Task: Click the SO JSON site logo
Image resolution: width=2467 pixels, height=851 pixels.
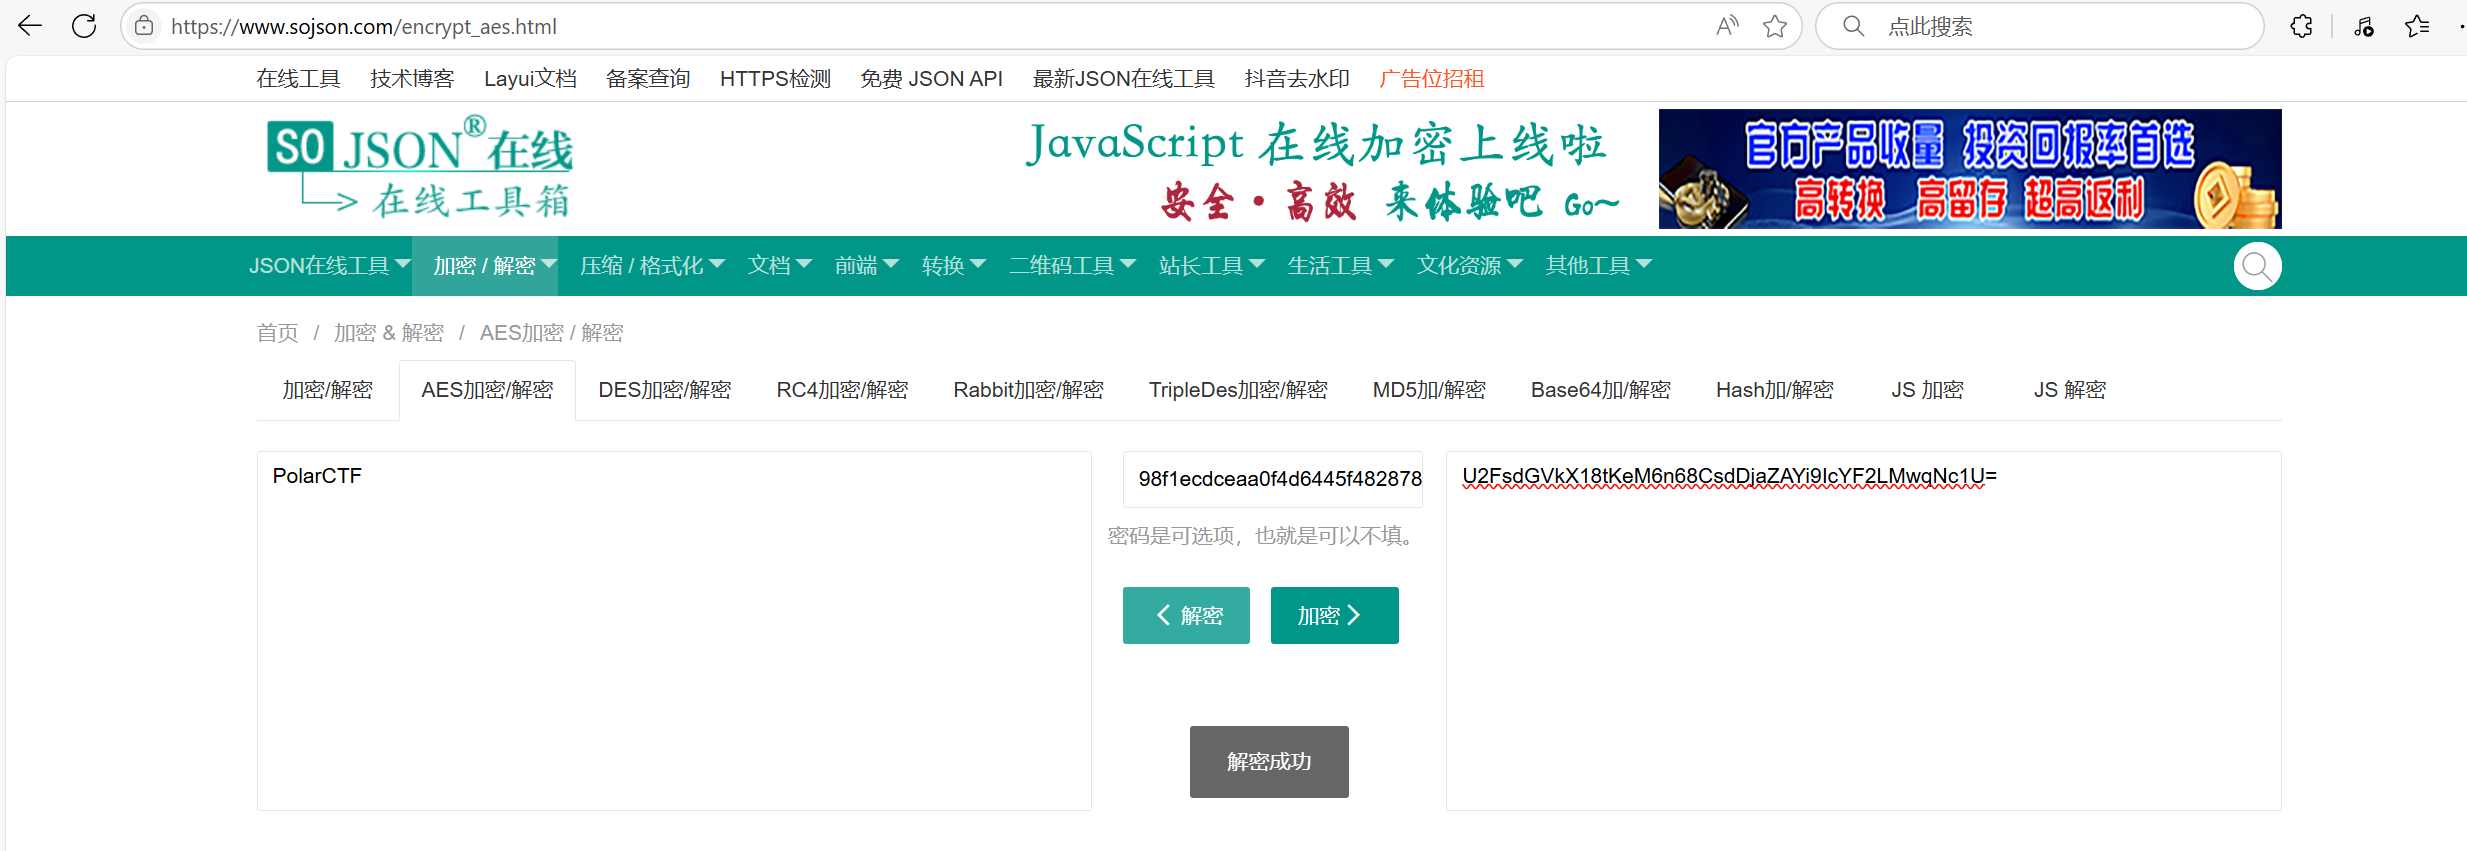Action: pos(420,167)
